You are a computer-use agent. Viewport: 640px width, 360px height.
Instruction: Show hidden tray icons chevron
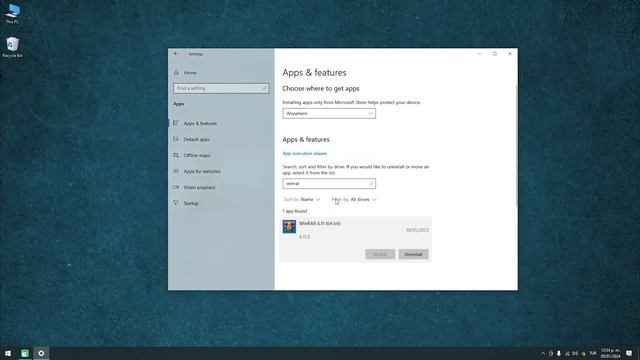coord(543,353)
